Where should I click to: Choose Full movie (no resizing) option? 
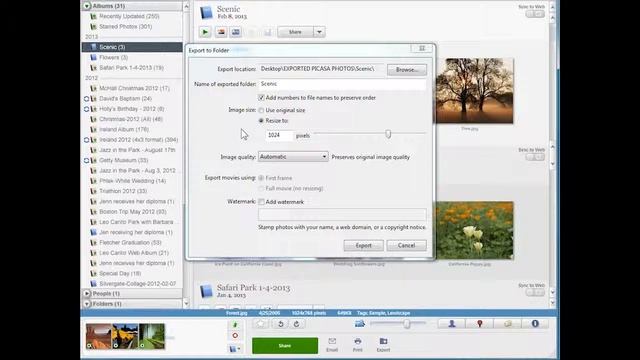click(261, 189)
